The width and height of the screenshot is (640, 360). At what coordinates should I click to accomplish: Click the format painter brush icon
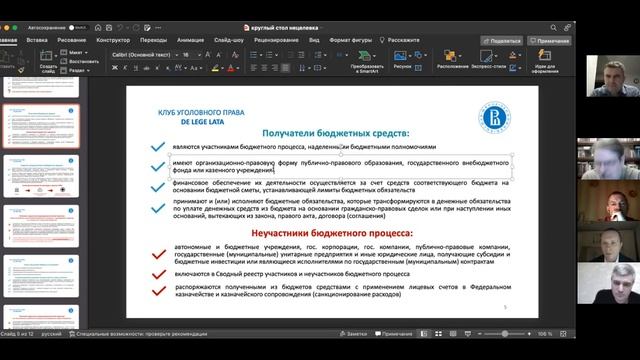(x=21, y=70)
